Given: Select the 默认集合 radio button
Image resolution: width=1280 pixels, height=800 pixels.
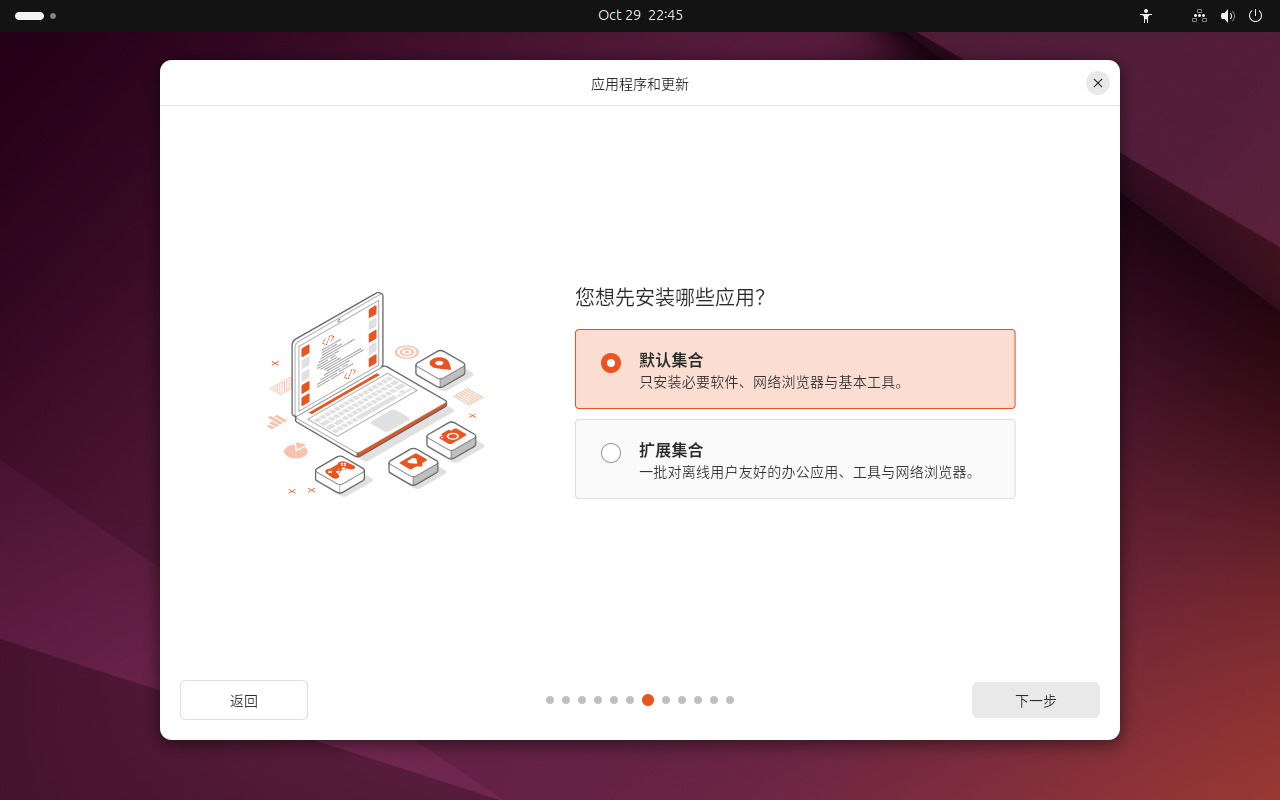Looking at the screenshot, I should [x=611, y=363].
